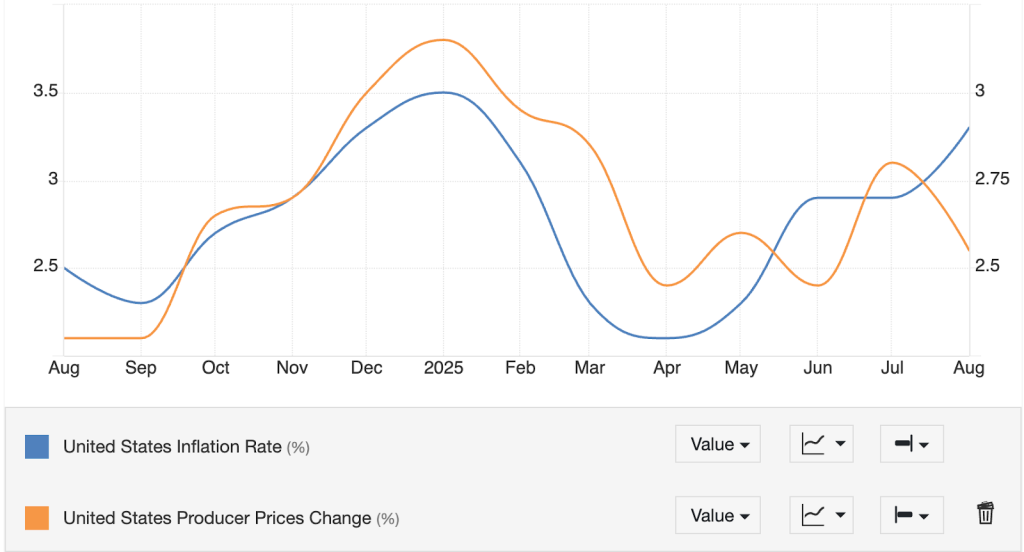Select the Jul x-axis label

891,368
